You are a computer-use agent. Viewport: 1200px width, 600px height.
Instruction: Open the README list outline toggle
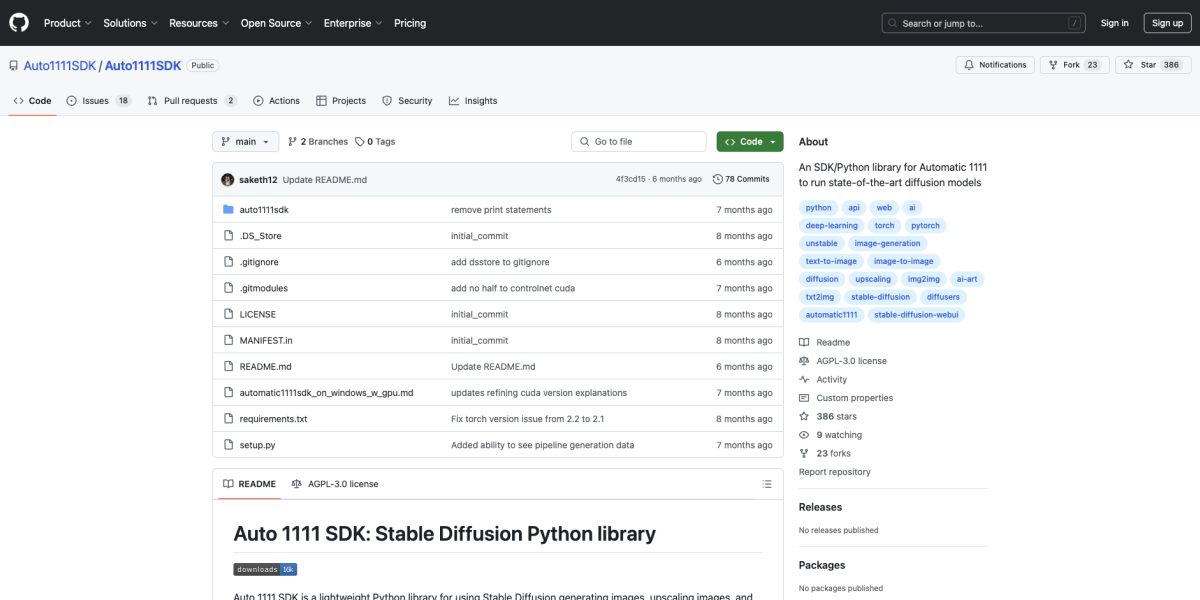click(x=767, y=484)
